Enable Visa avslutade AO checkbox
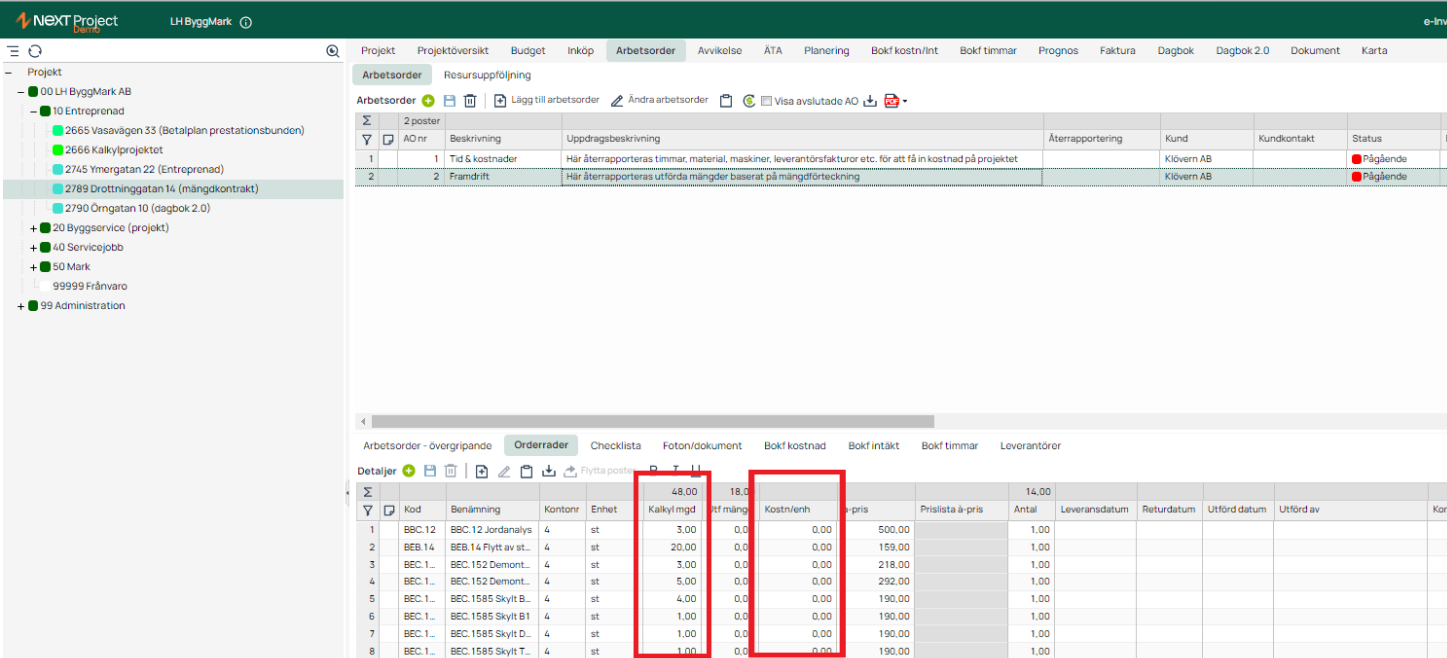The width and height of the screenshot is (1447, 658). (766, 101)
